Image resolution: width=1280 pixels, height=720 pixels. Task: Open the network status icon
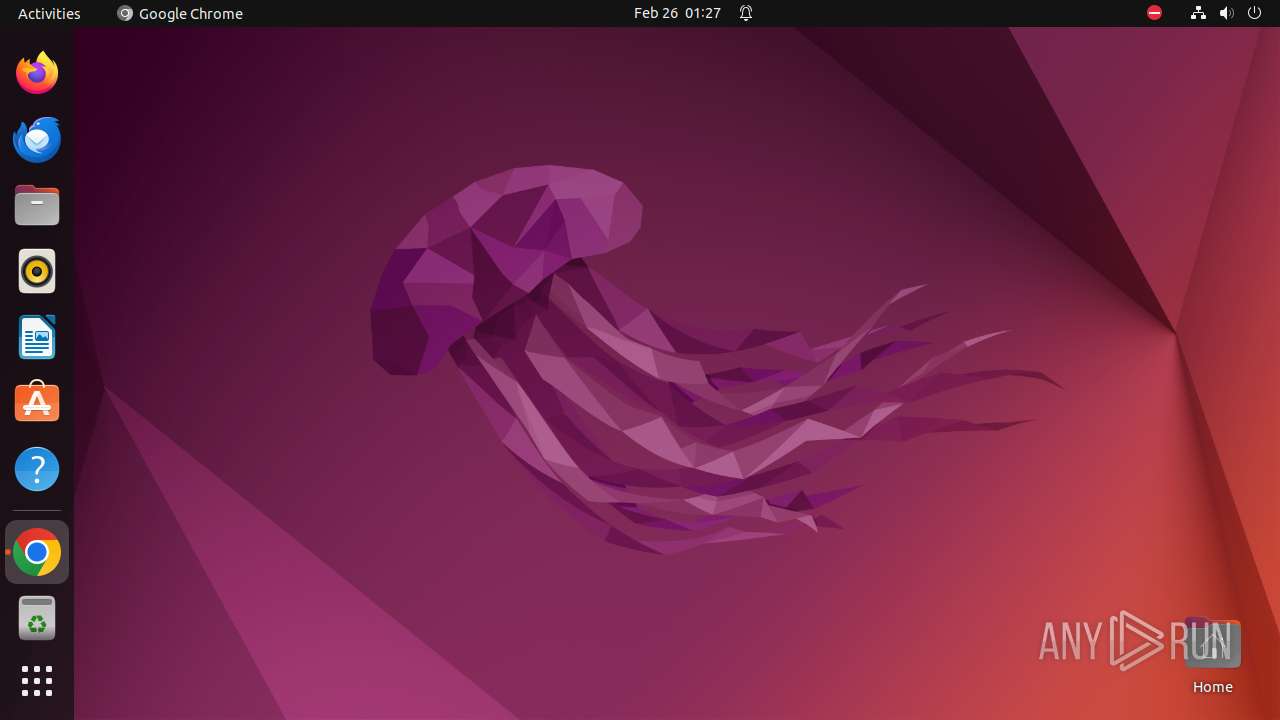tap(1198, 13)
